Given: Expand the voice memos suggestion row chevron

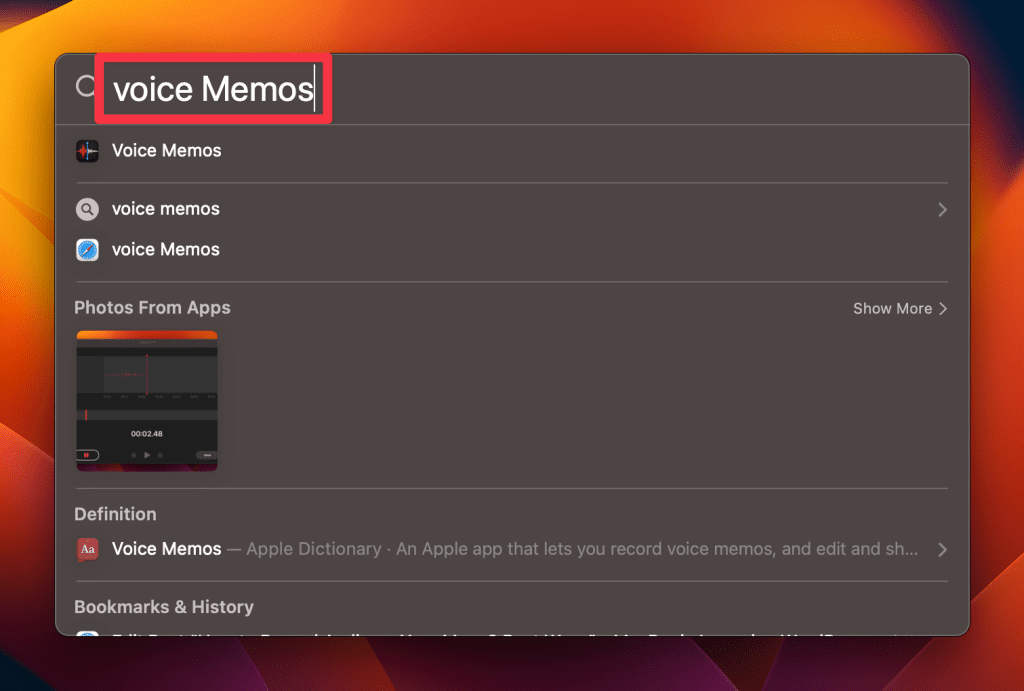Looking at the screenshot, I should click(x=941, y=210).
